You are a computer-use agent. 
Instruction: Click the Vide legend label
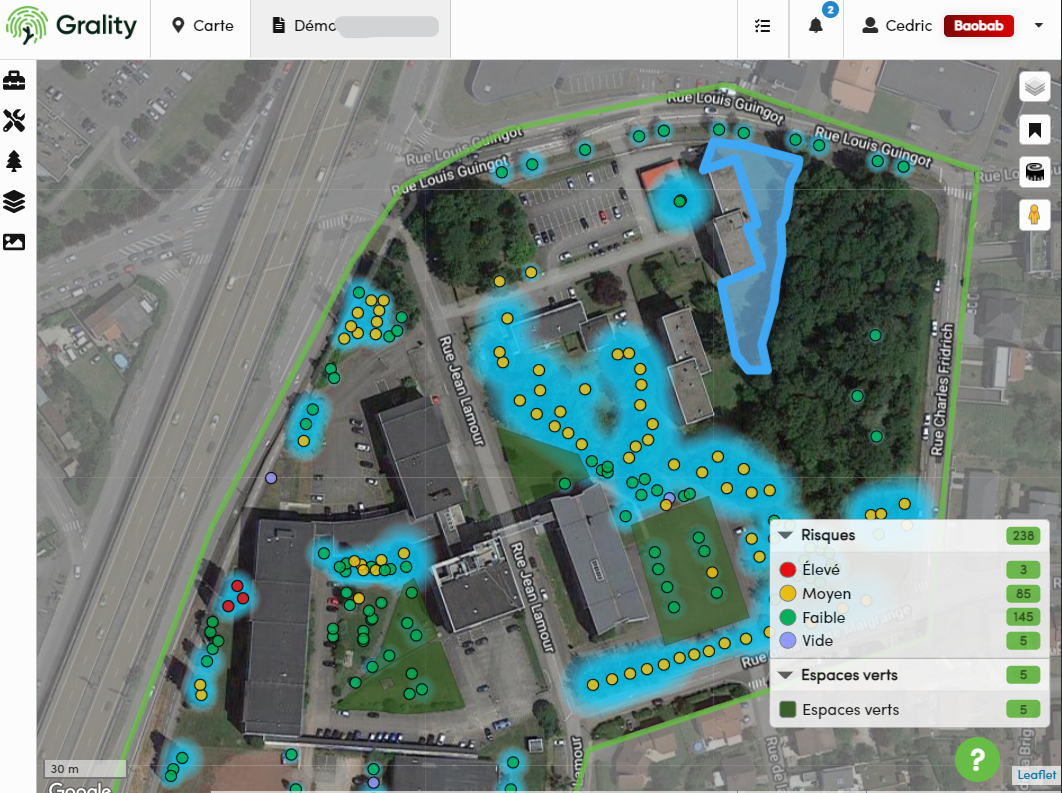[817, 641]
